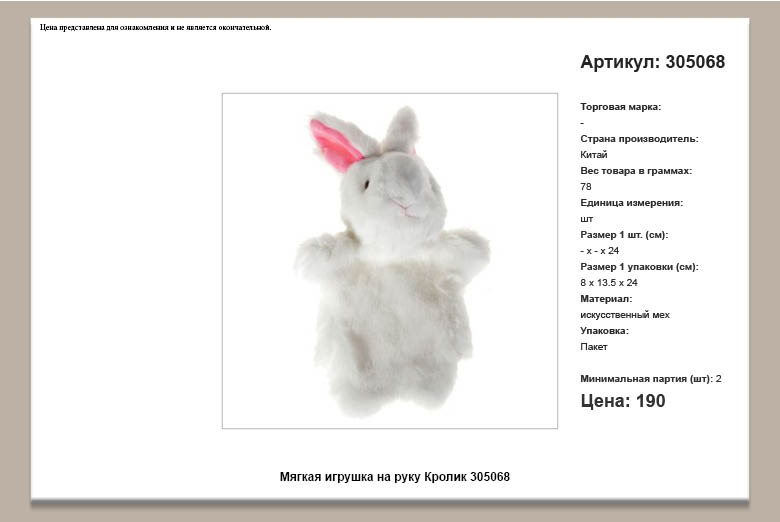Click the package size '8 x 13.5 x 24'

608,283
